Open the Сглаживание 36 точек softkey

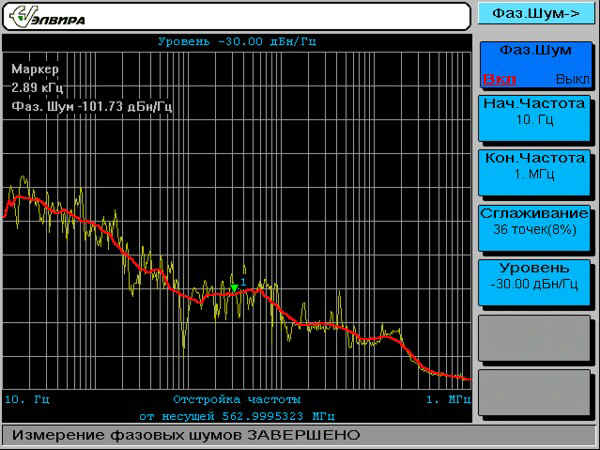(x=534, y=228)
